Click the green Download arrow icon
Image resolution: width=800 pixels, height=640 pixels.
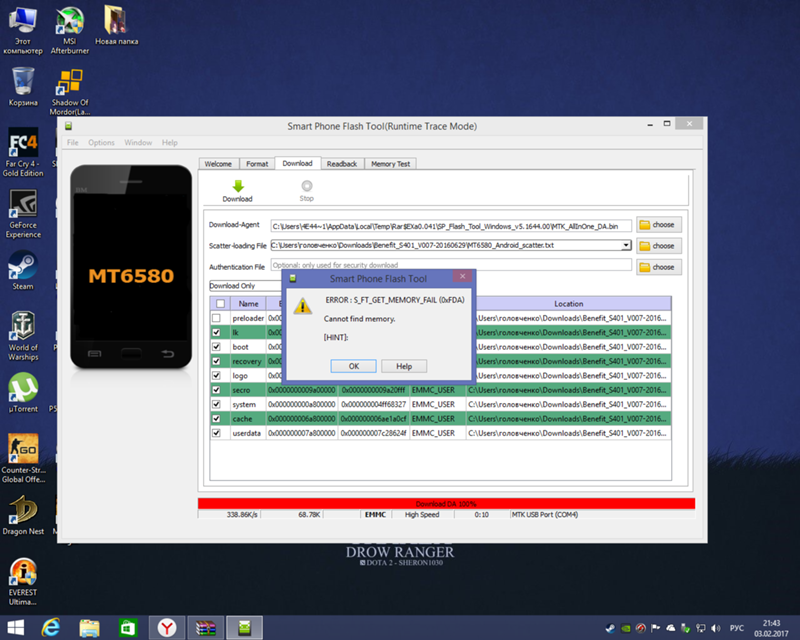pos(238,186)
